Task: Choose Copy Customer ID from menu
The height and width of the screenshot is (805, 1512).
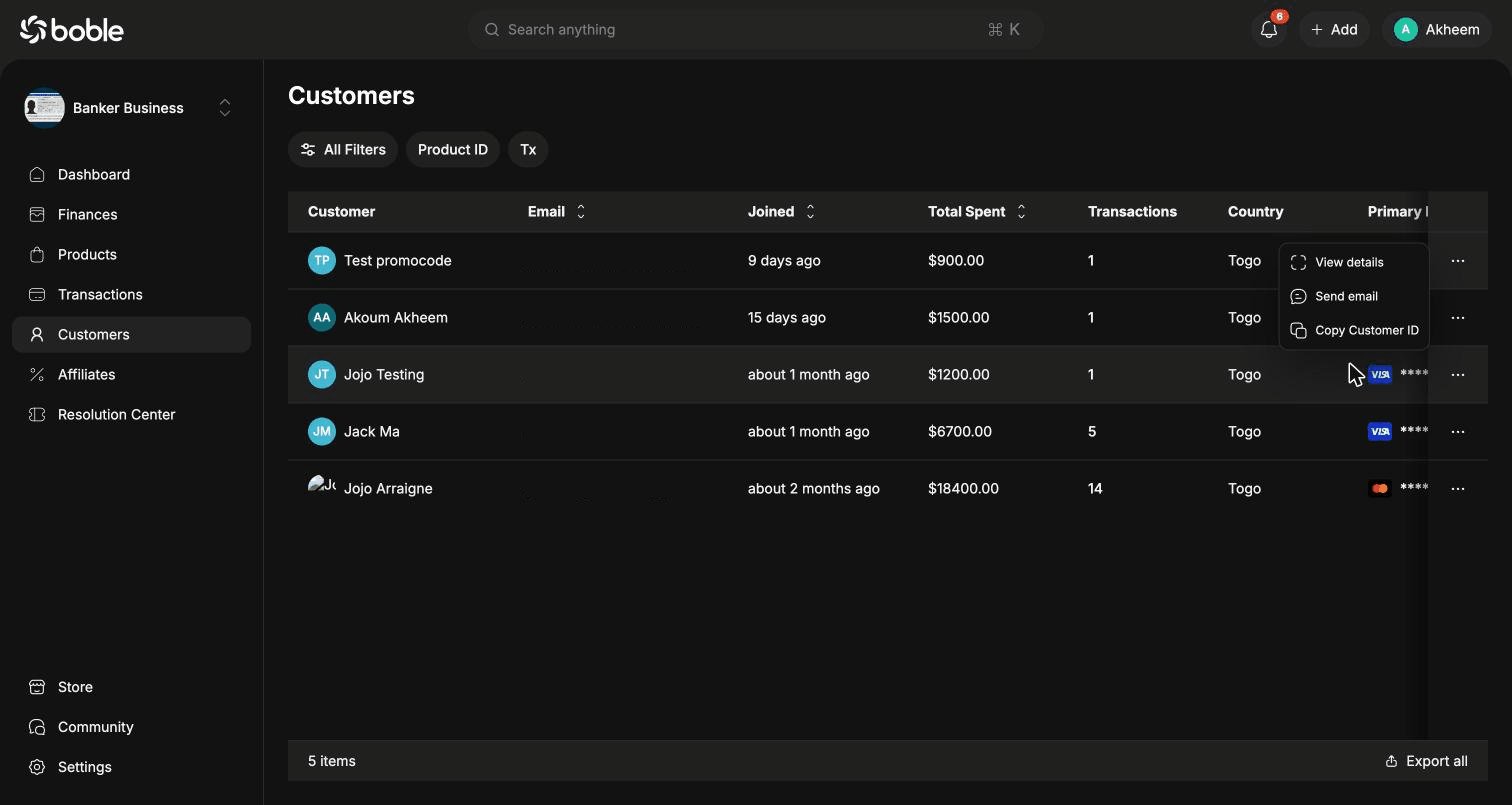Action: coord(1354,330)
